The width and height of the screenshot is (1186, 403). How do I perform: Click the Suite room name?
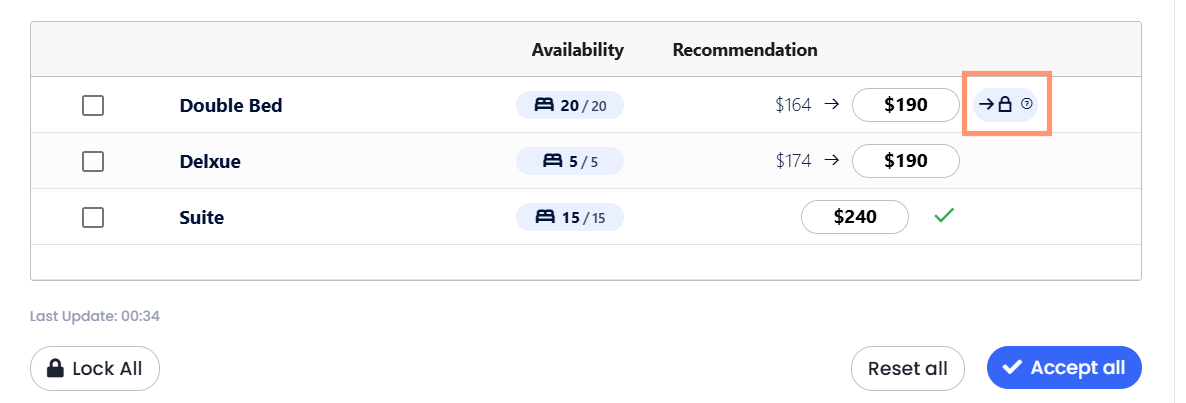tap(202, 217)
